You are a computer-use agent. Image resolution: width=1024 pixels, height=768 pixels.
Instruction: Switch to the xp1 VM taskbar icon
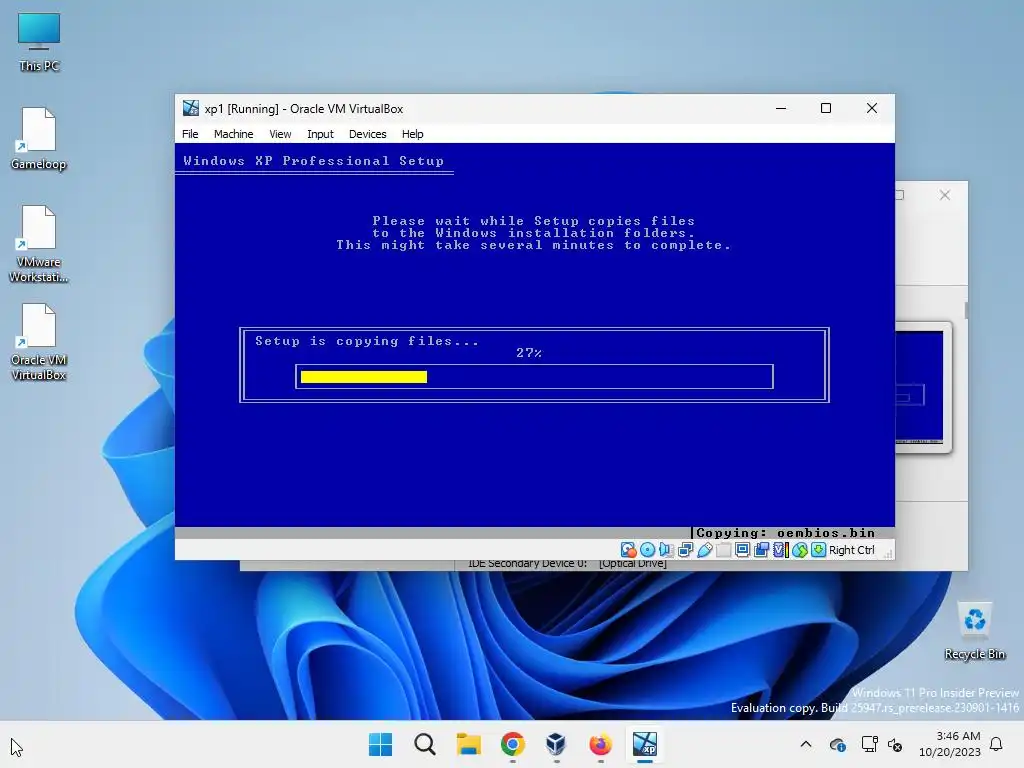[x=645, y=744]
